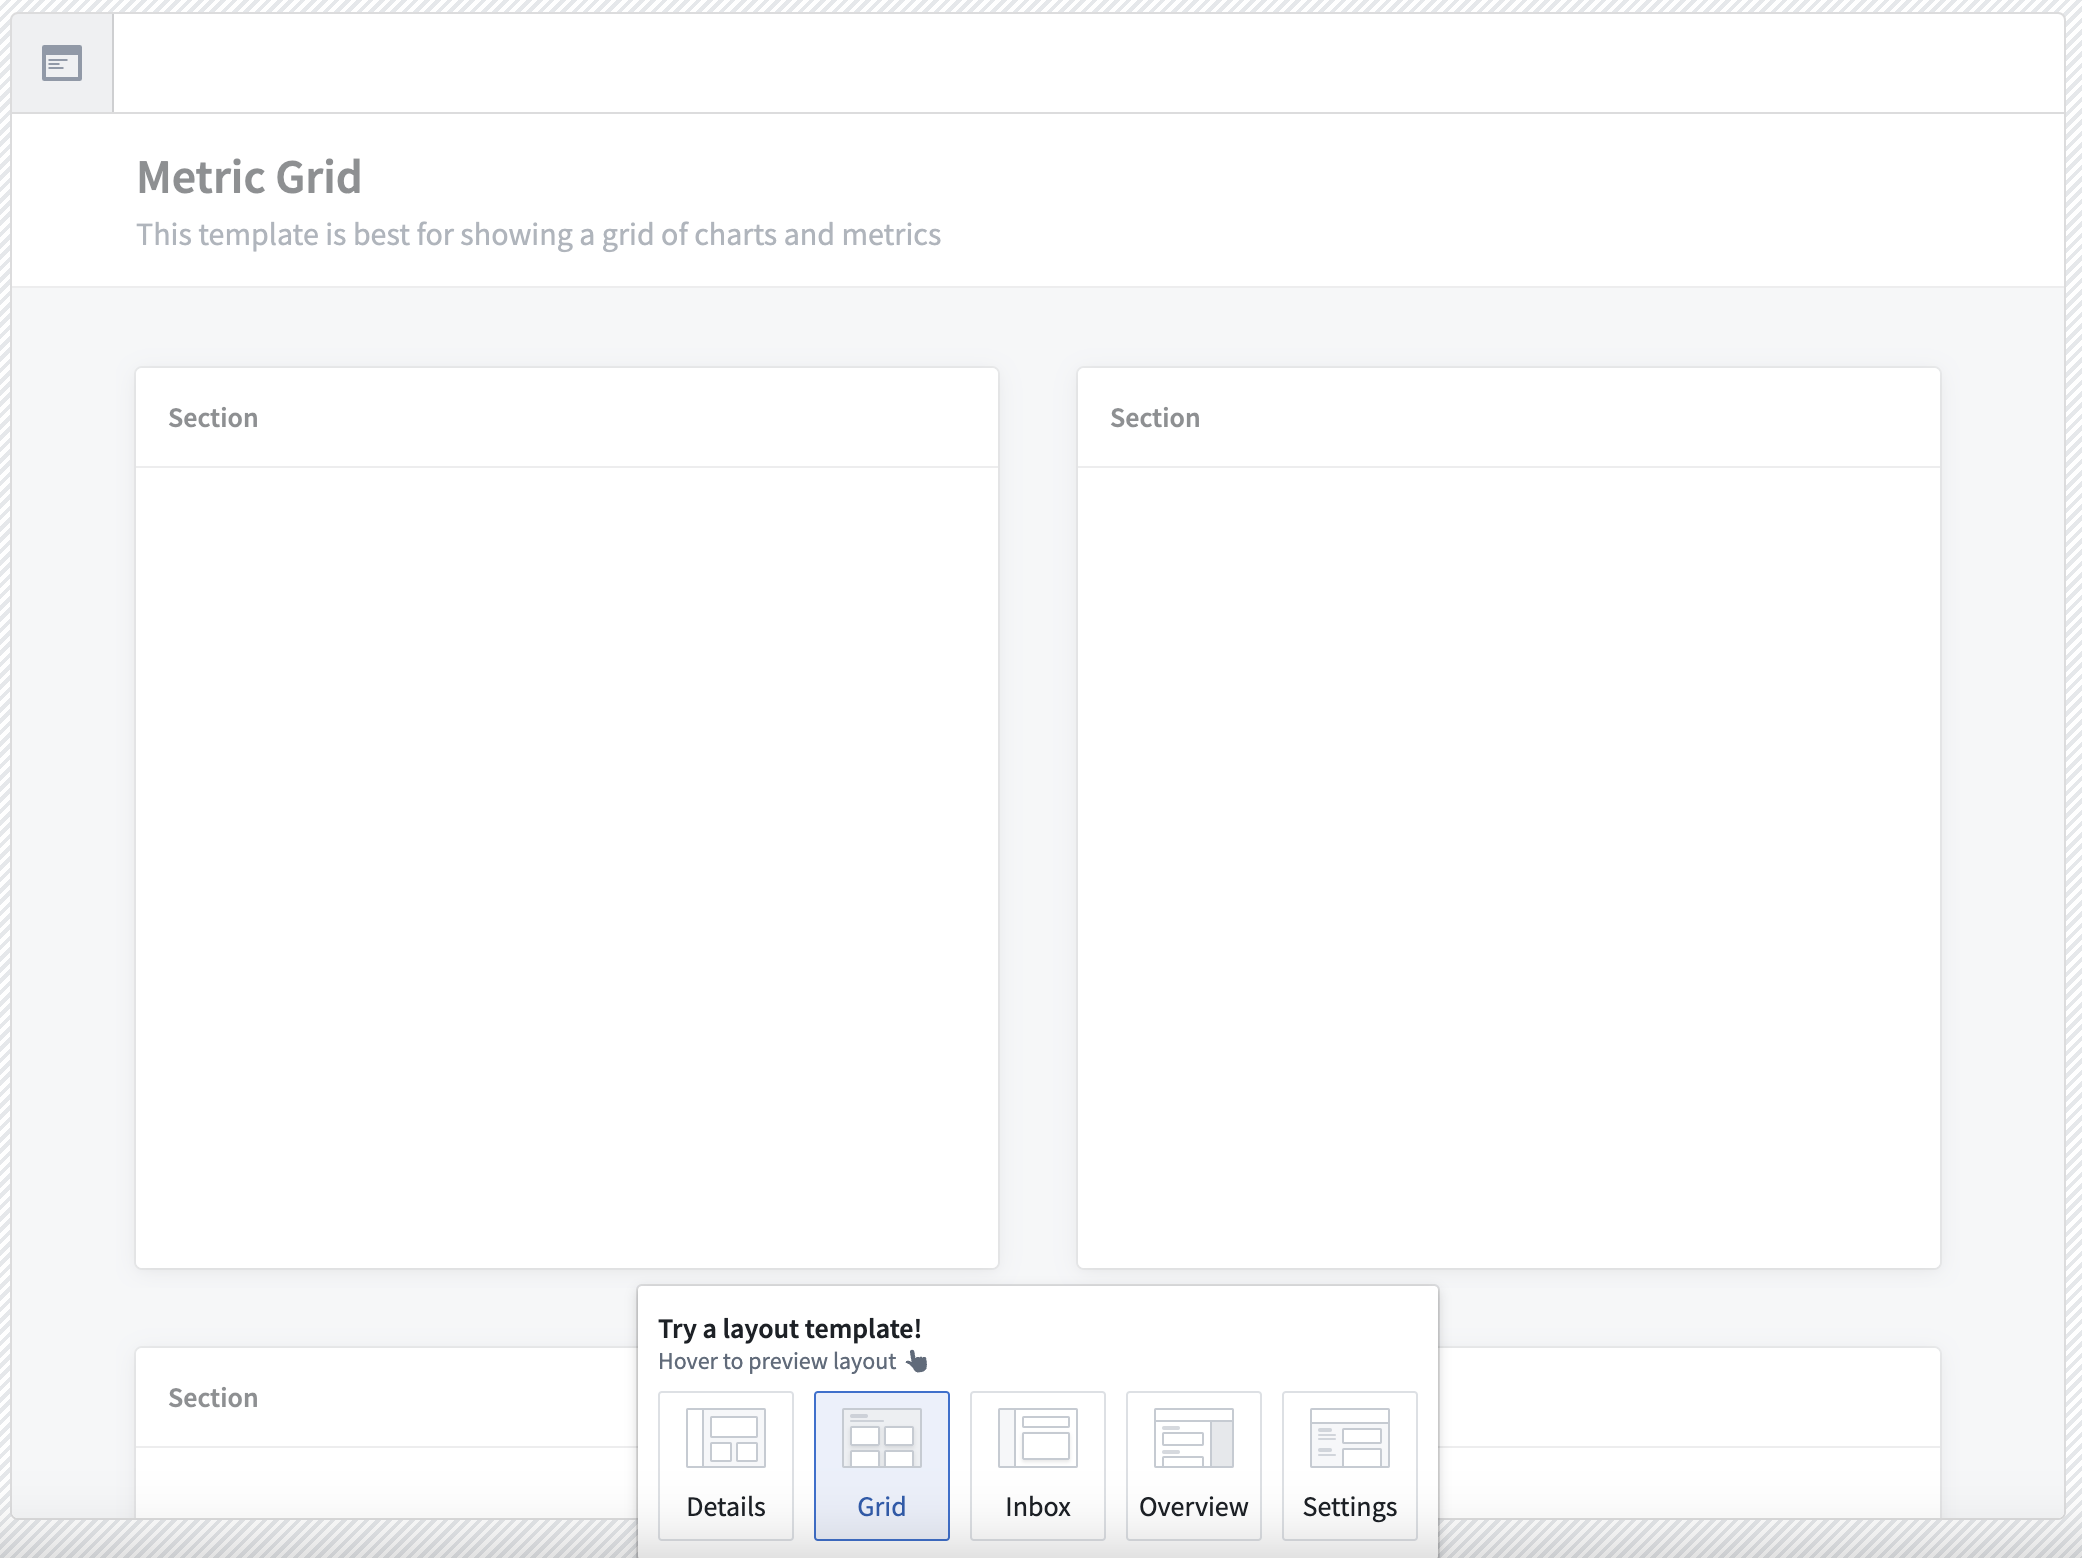Open the page layout icon tab
This screenshot has width=2082, height=1558.
[62, 63]
